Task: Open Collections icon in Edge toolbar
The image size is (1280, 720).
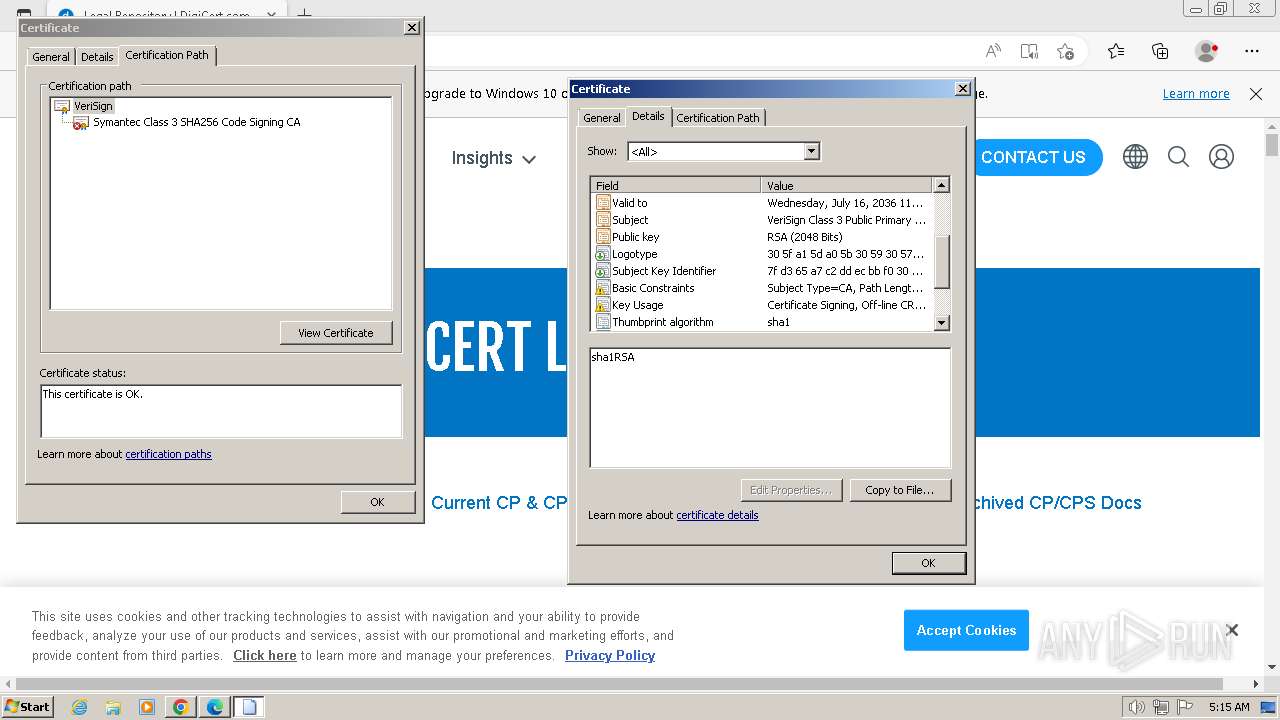Action: (1160, 51)
